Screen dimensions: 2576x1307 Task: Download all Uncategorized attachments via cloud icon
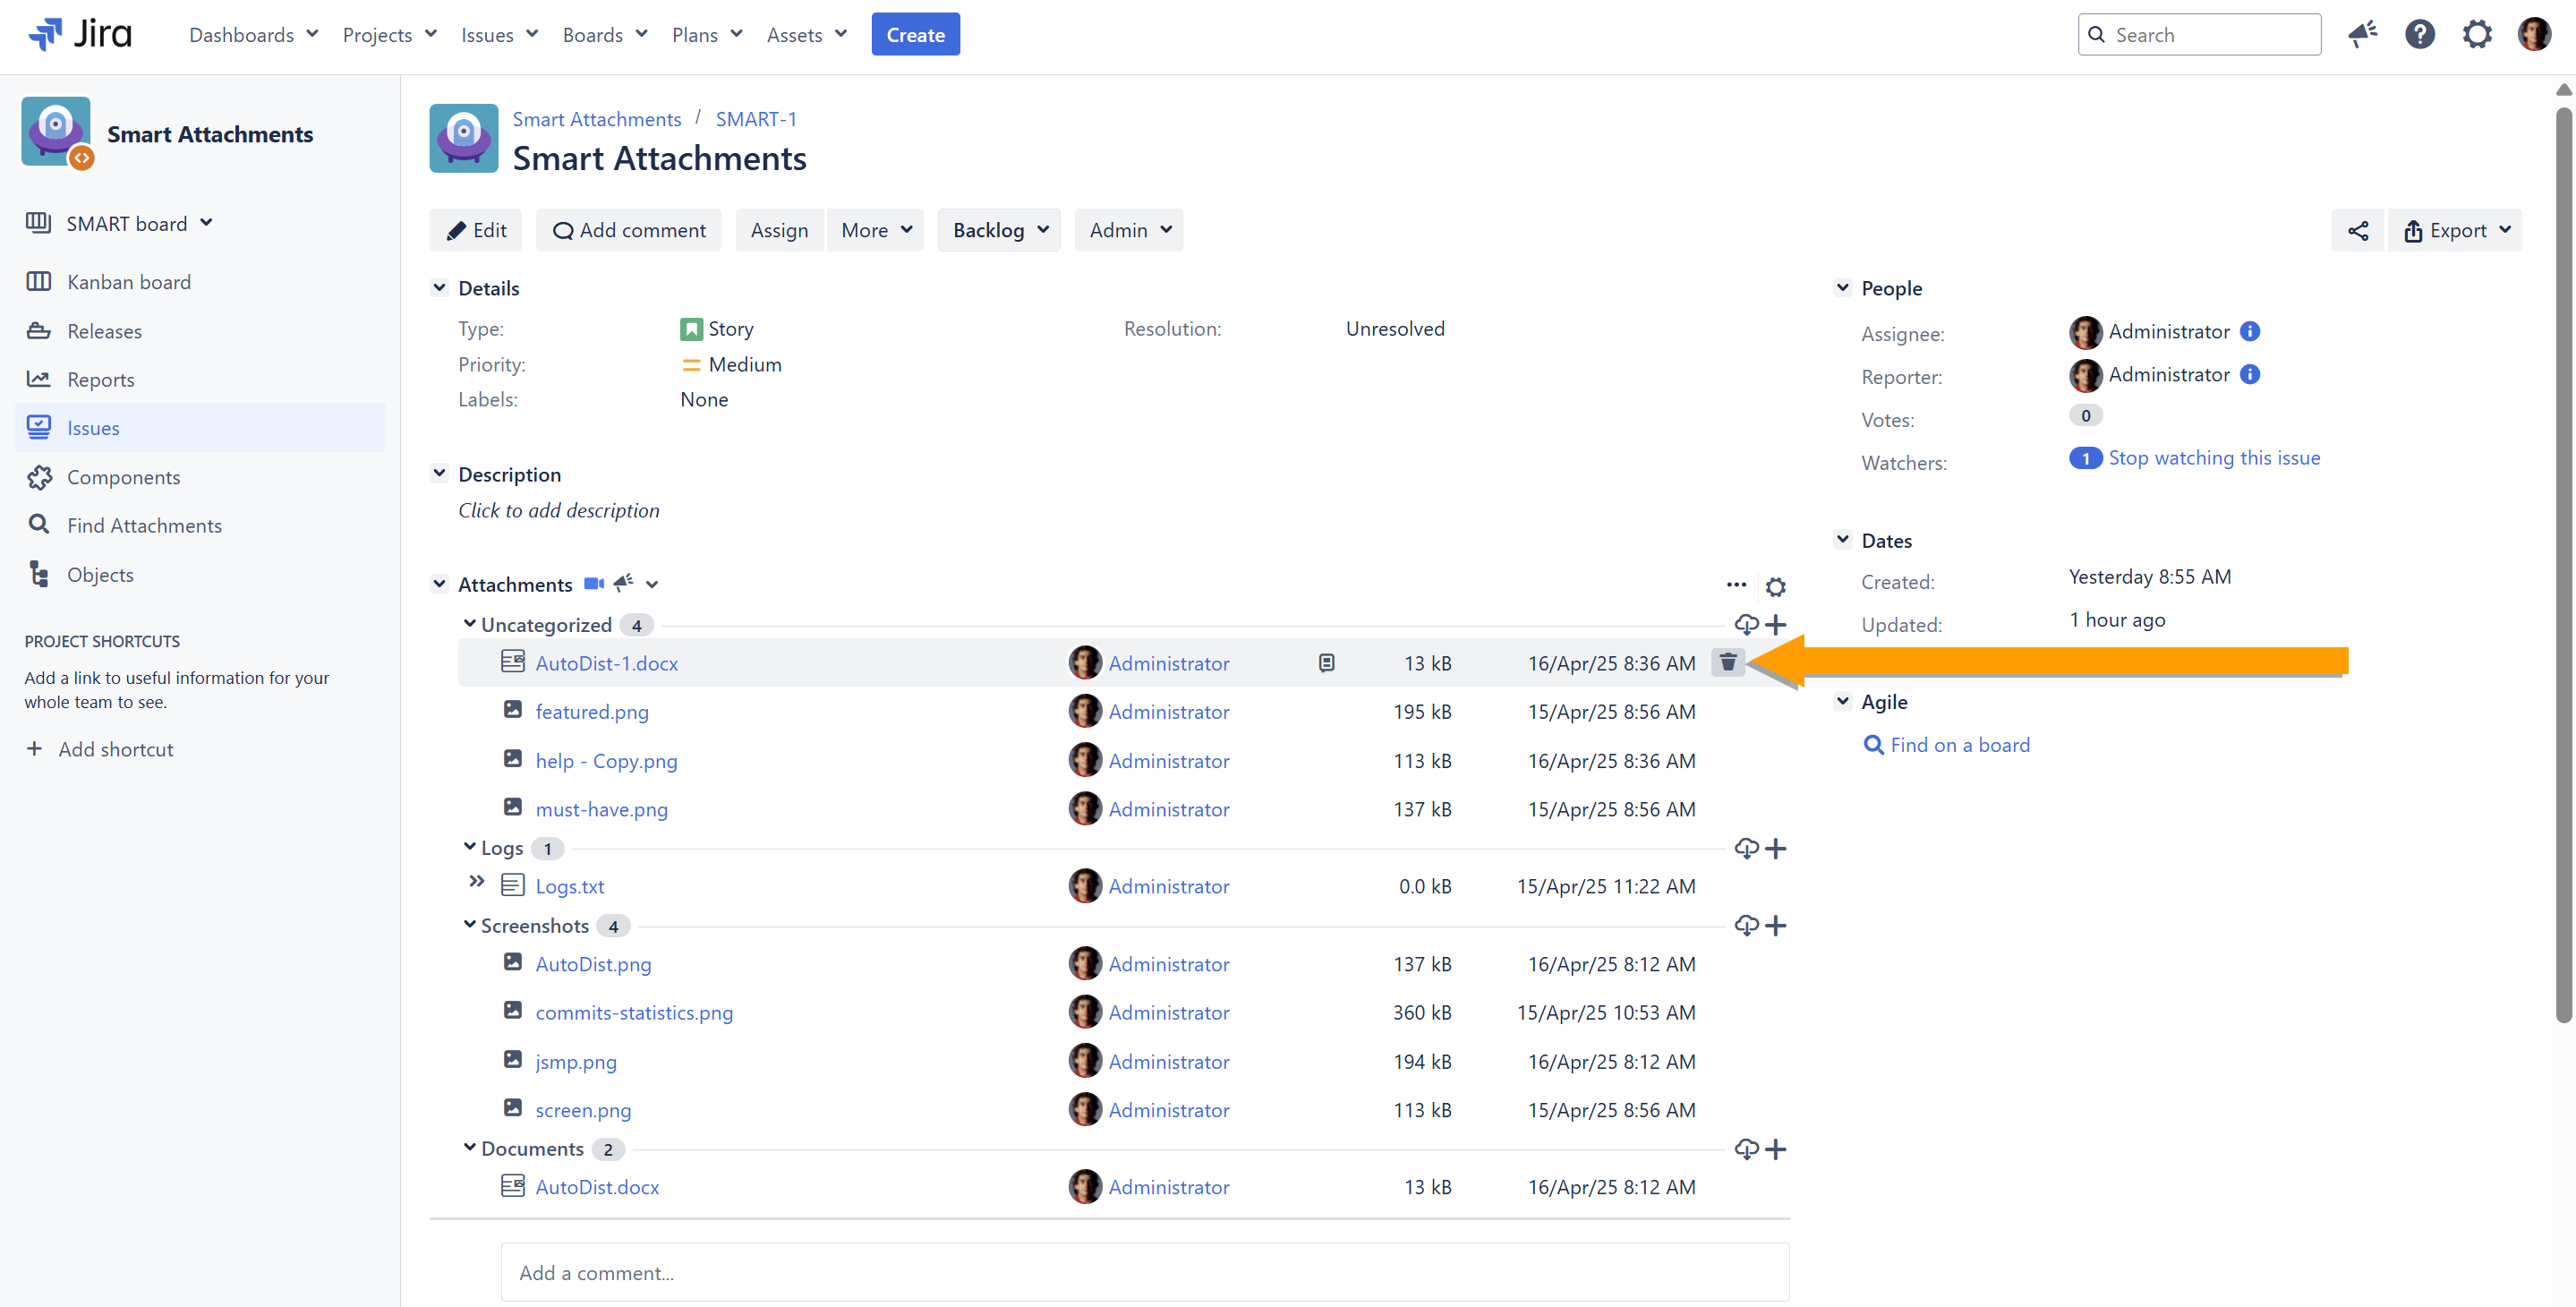[x=1746, y=625]
